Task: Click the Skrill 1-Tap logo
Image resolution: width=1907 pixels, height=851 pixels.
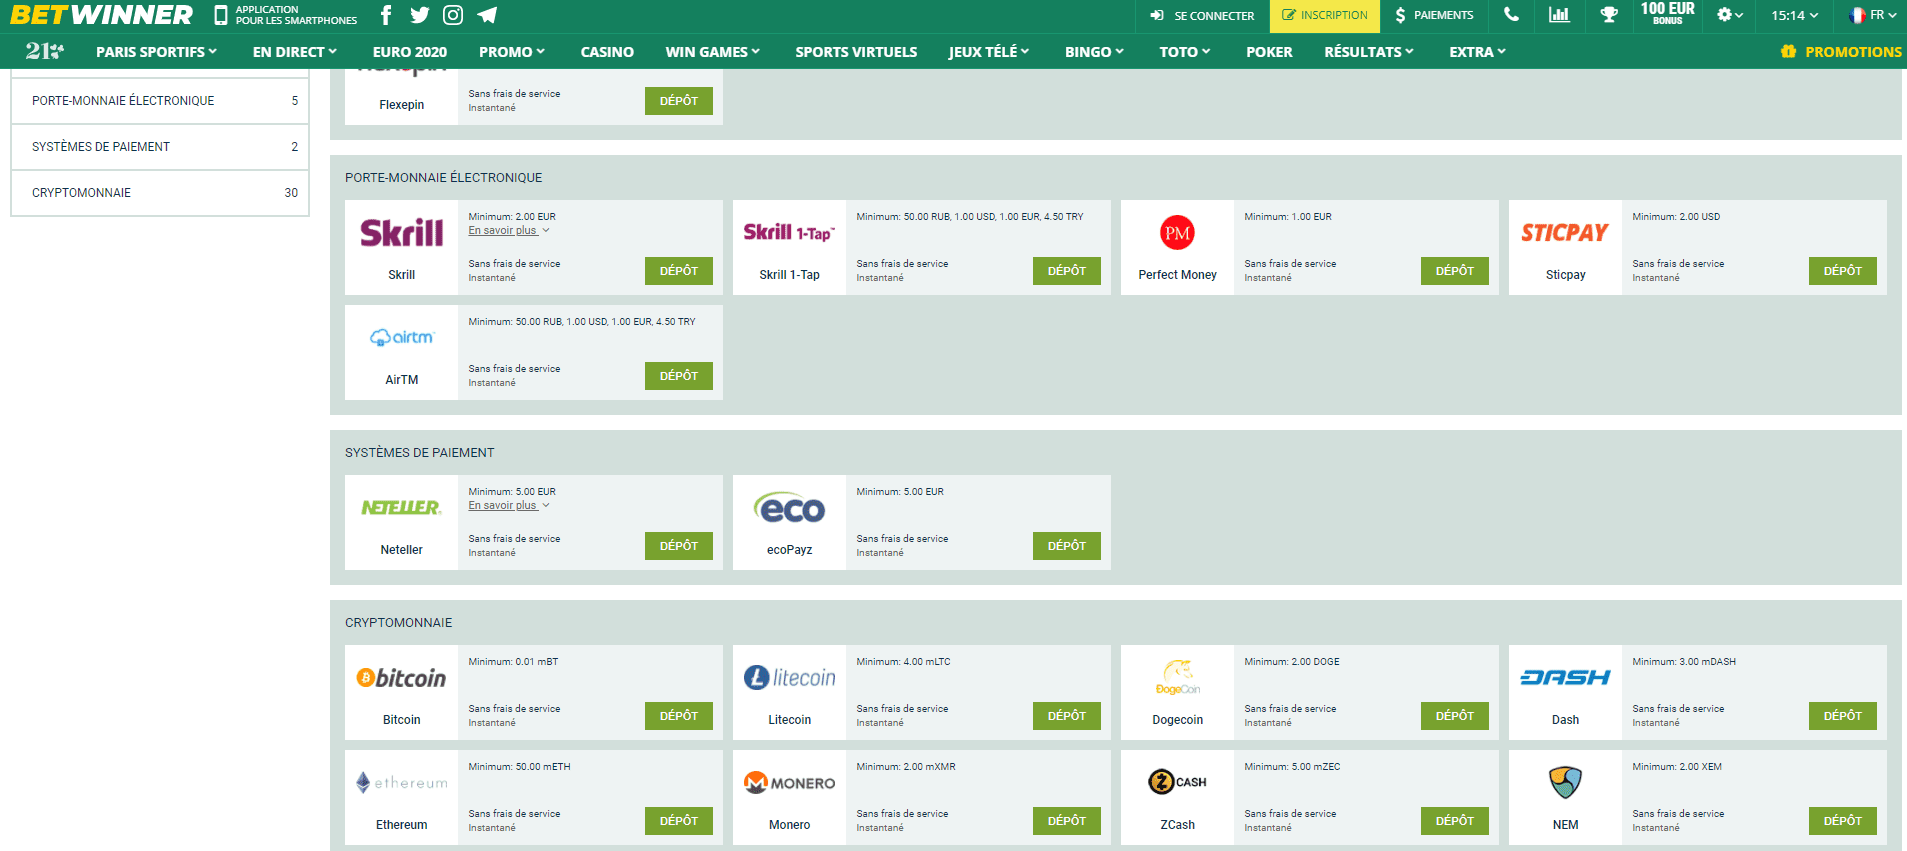Action: pyautogui.click(x=789, y=233)
